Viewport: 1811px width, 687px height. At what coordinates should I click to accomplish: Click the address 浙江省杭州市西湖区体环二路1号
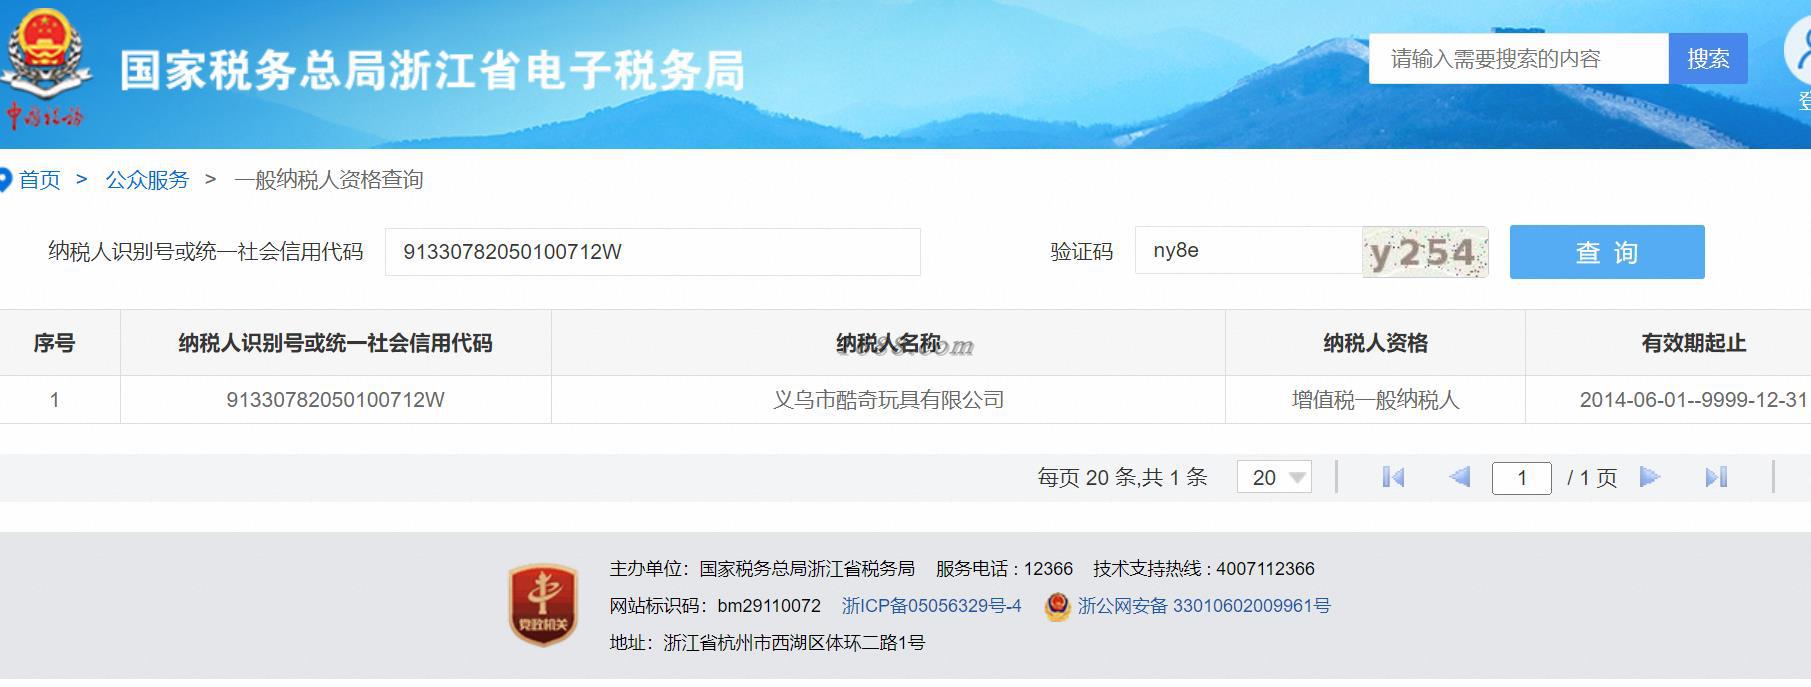pos(794,643)
